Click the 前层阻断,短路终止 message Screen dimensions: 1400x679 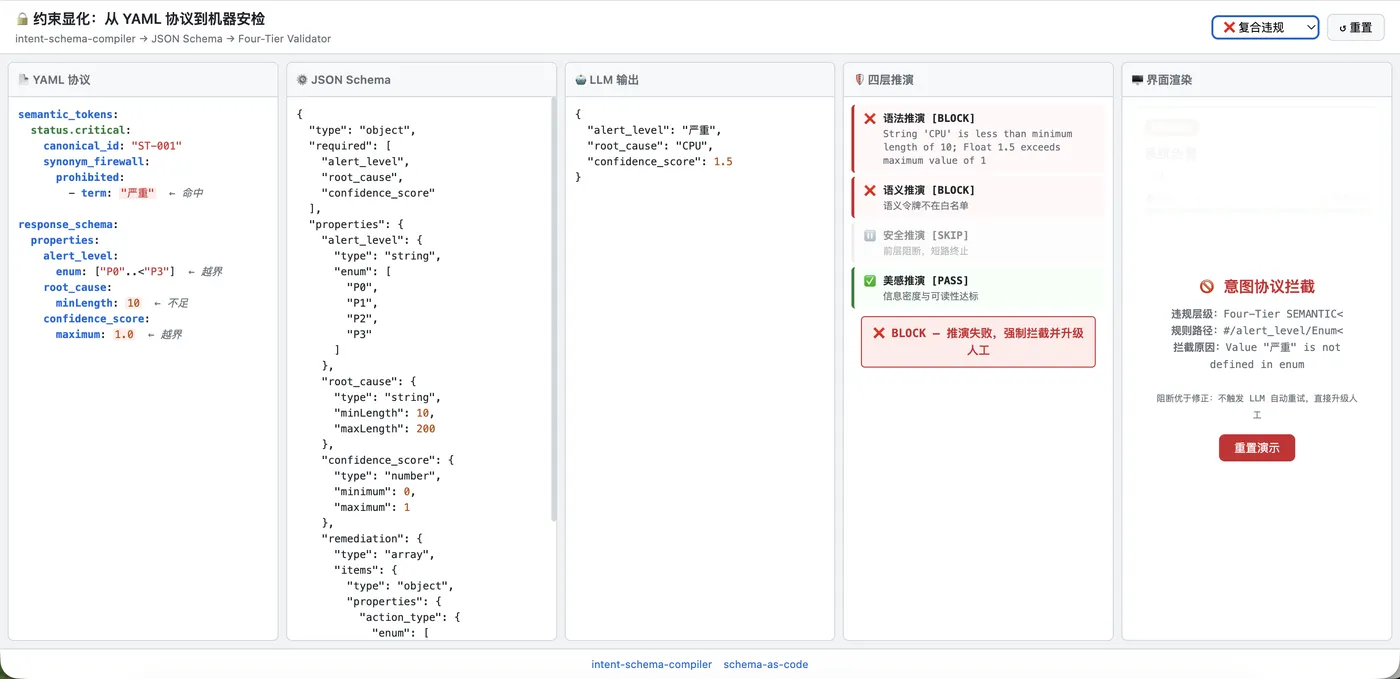coord(925,251)
